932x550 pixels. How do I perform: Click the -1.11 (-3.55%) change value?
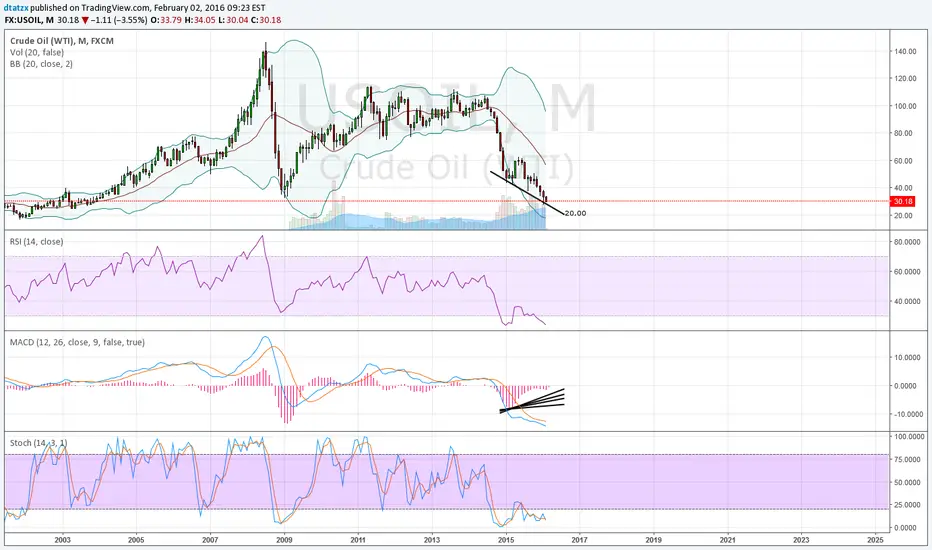click(x=118, y=20)
